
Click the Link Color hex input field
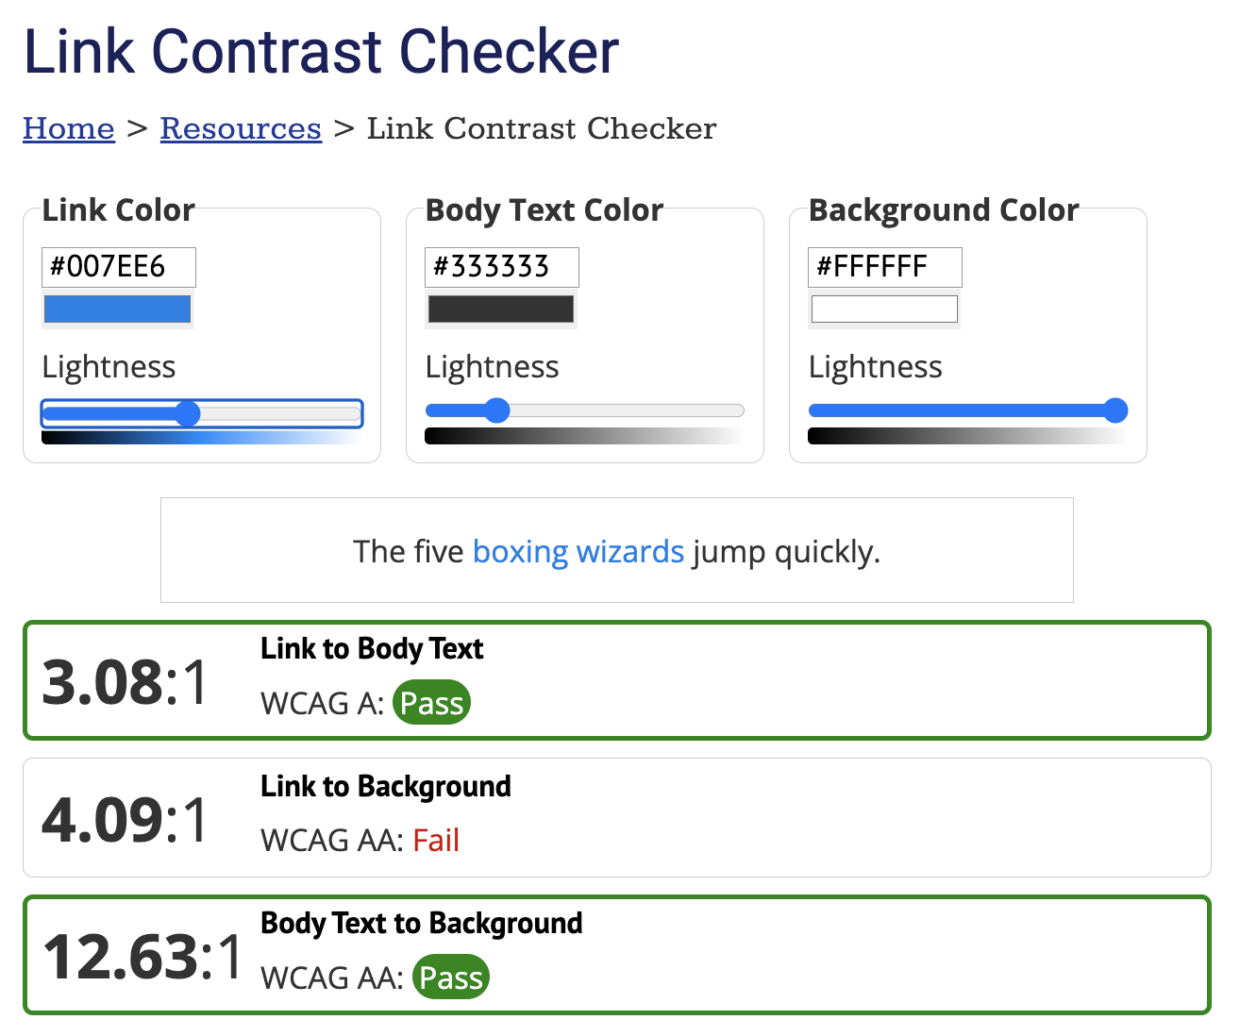[118, 267]
